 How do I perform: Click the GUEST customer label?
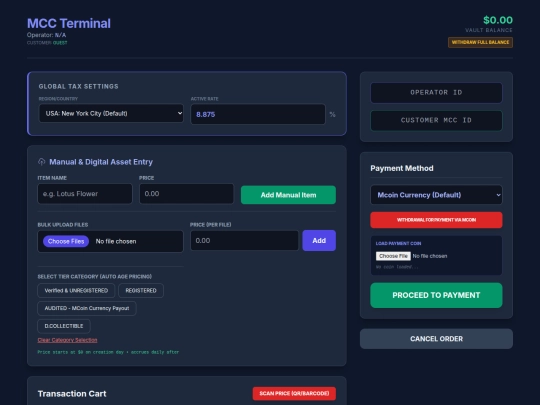pos(60,43)
